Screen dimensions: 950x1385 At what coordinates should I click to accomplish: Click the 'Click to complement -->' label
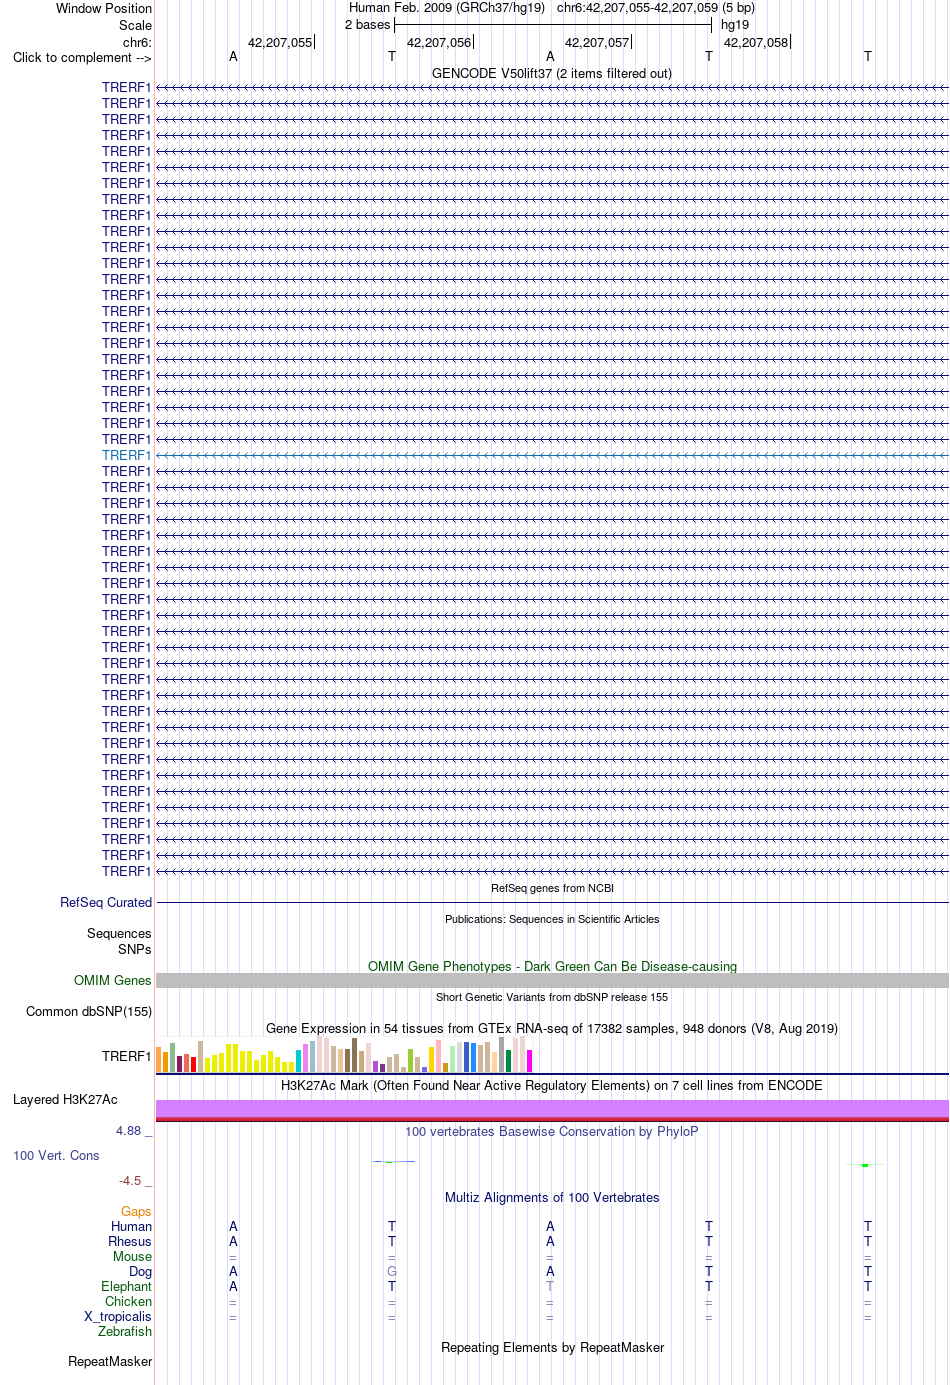point(82,57)
